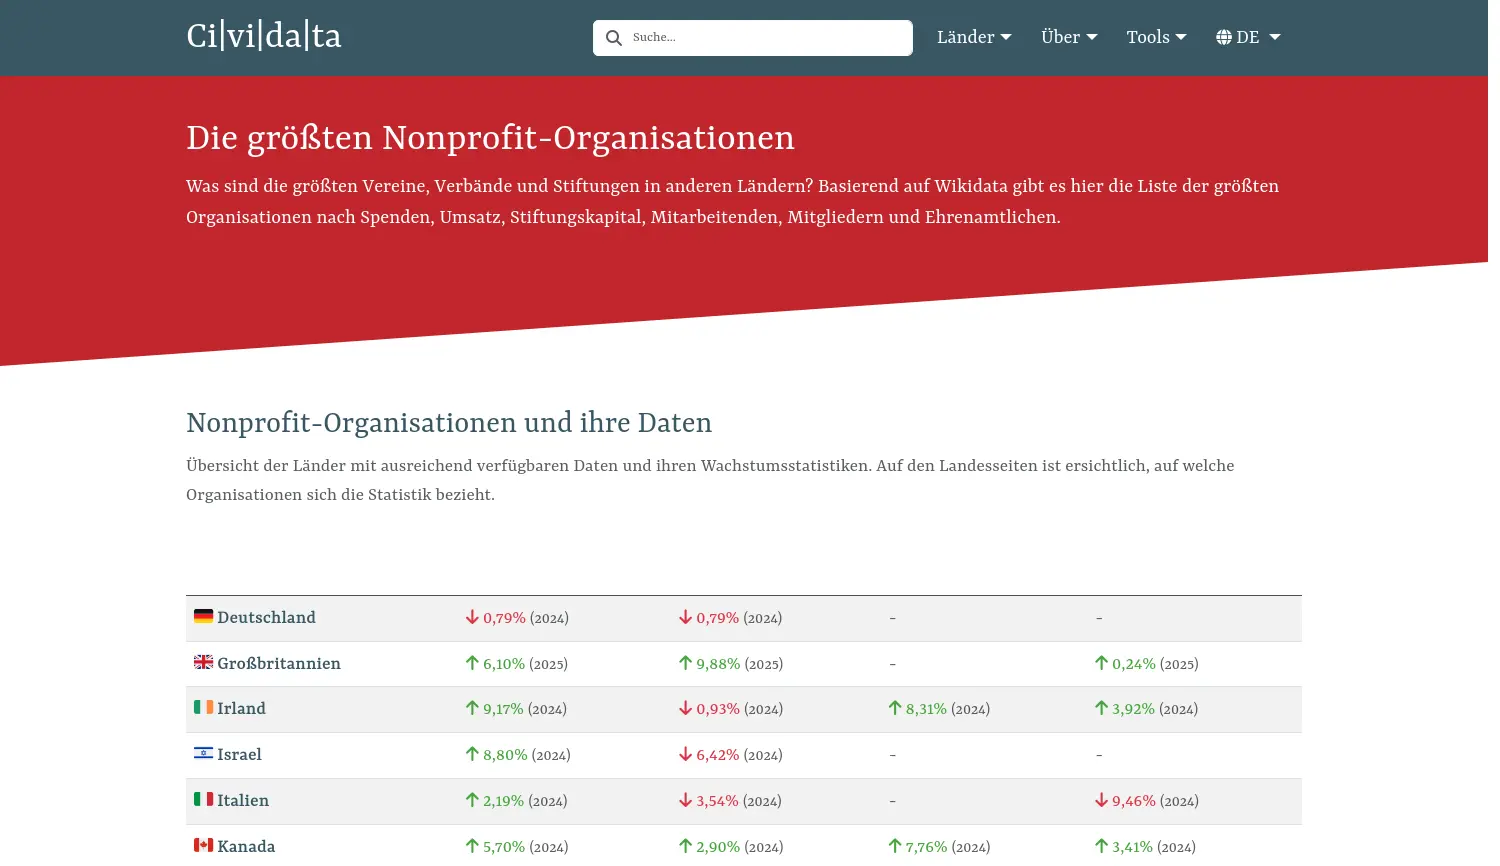The image size is (1500, 866).
Task: Open the Deutschland country page
Action: tap(266, 618)
